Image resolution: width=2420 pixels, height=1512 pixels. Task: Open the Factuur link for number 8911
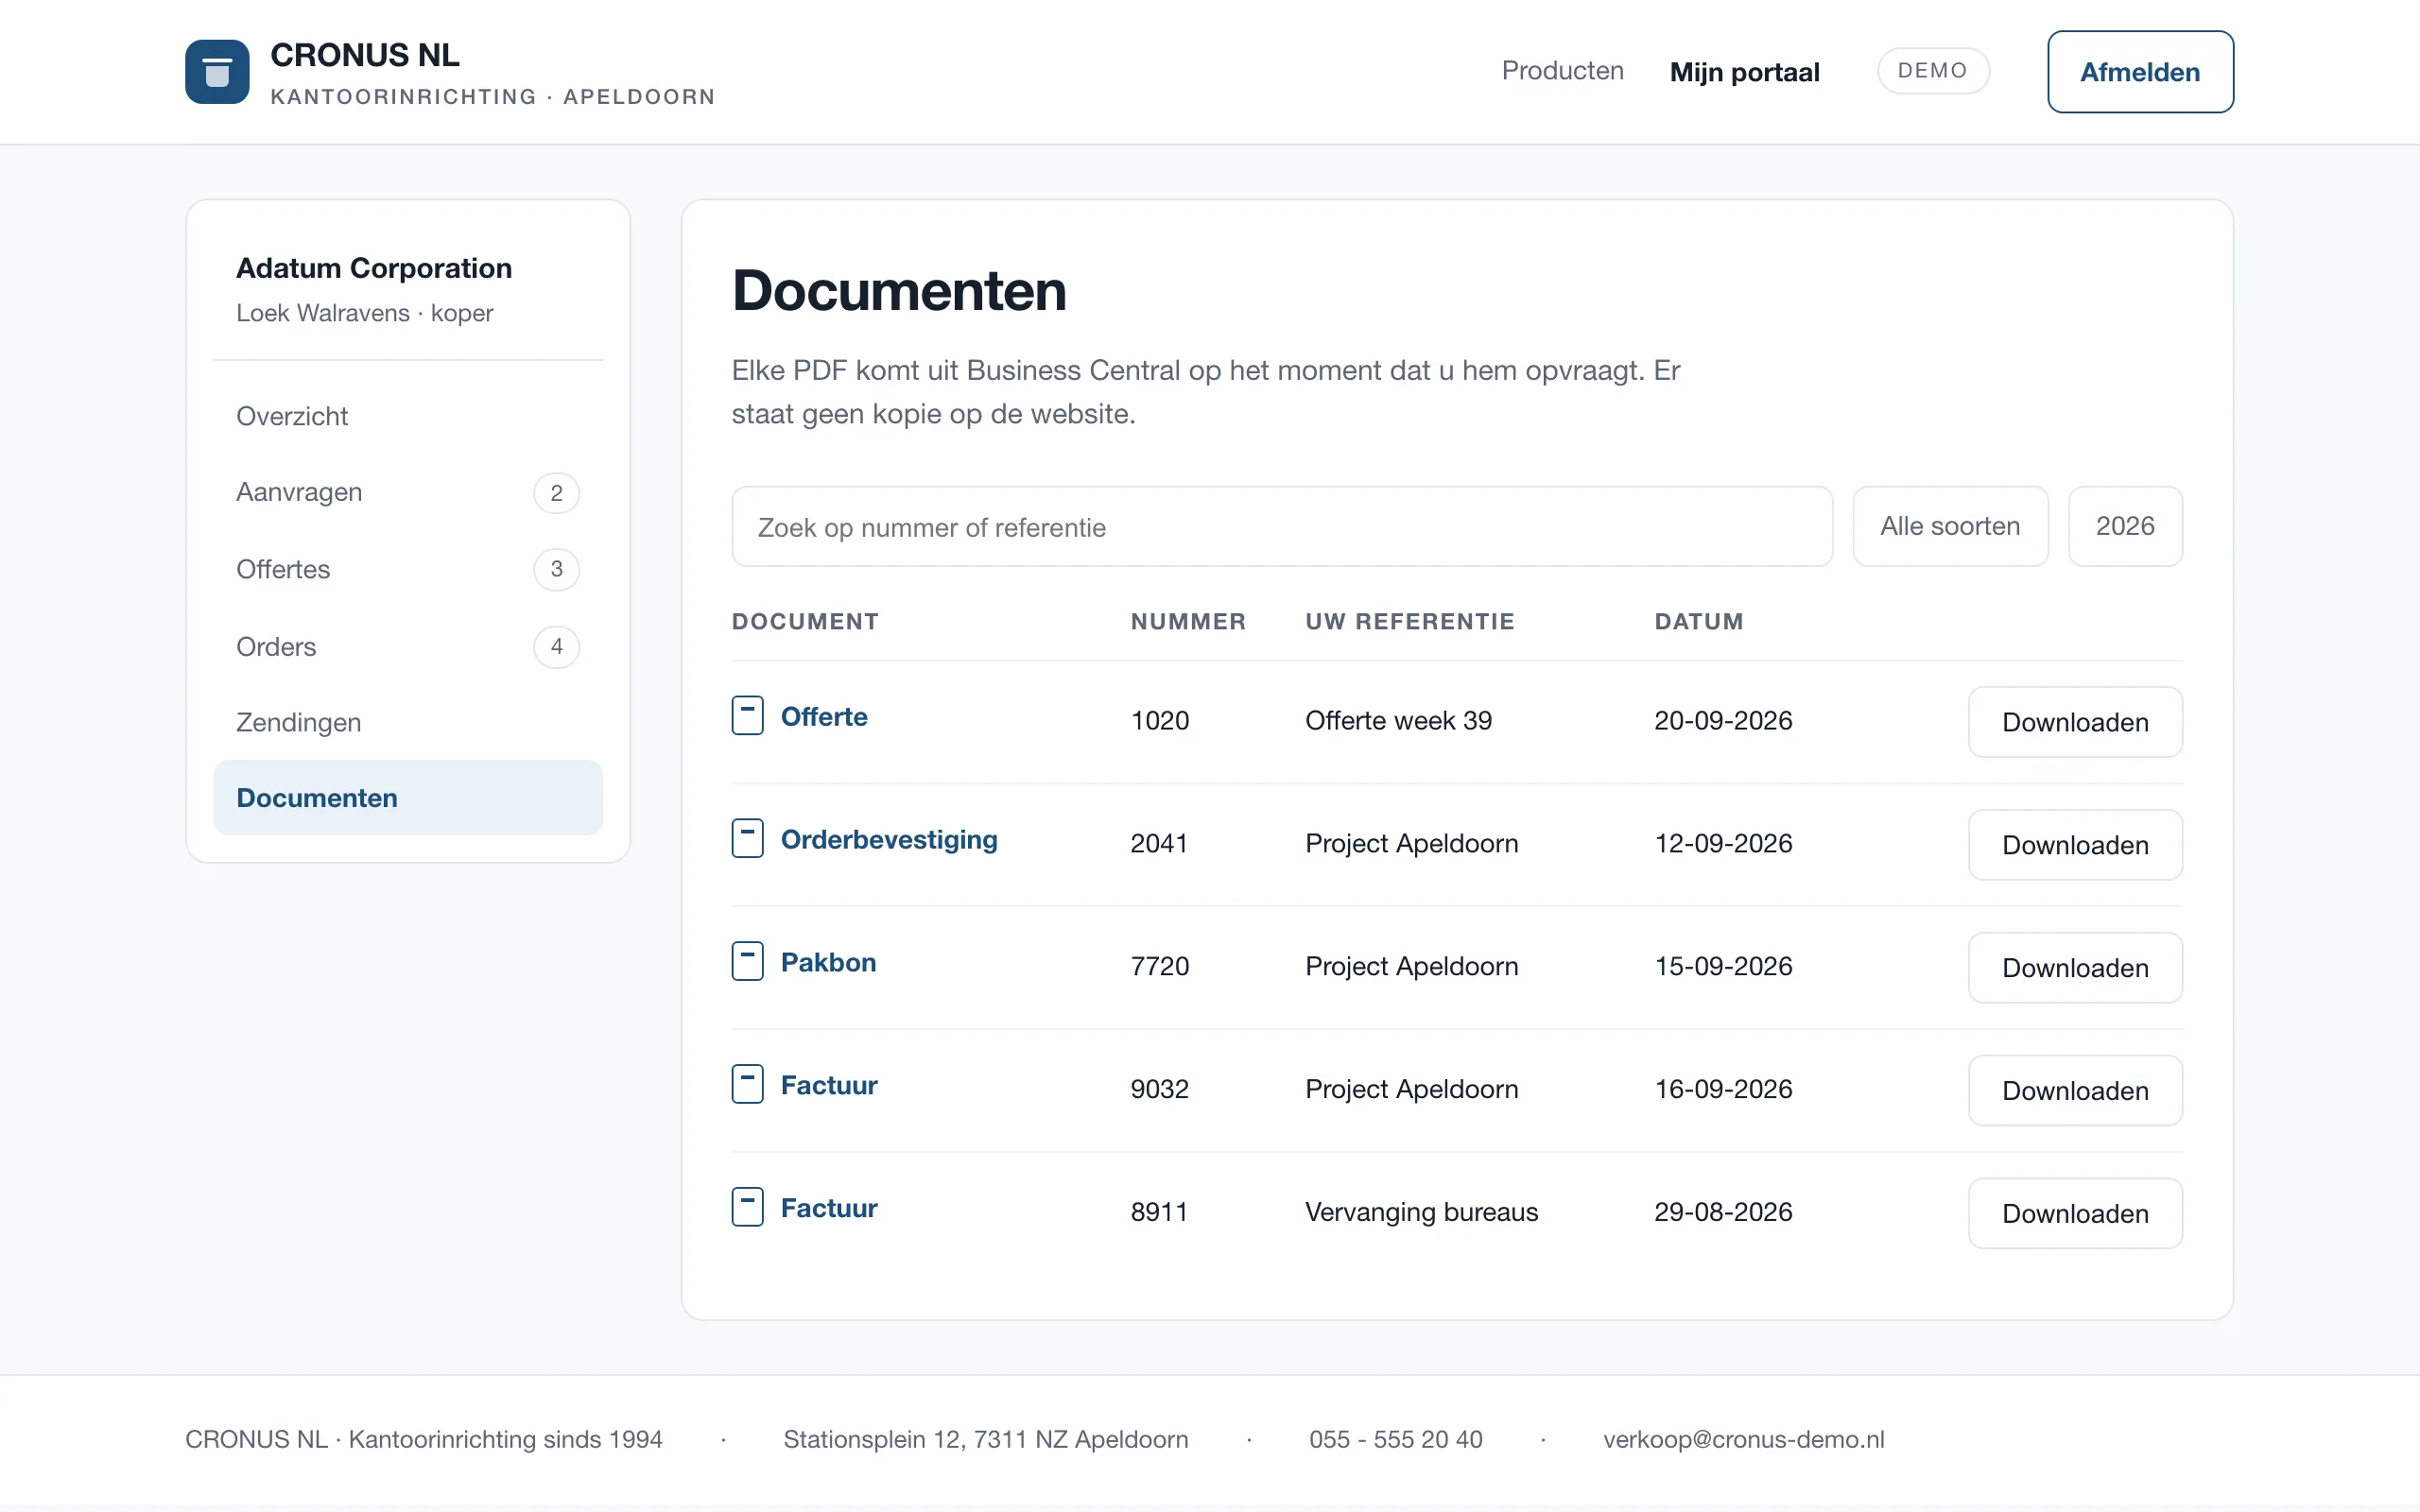pyautogui.click(x=829, y=1209)
